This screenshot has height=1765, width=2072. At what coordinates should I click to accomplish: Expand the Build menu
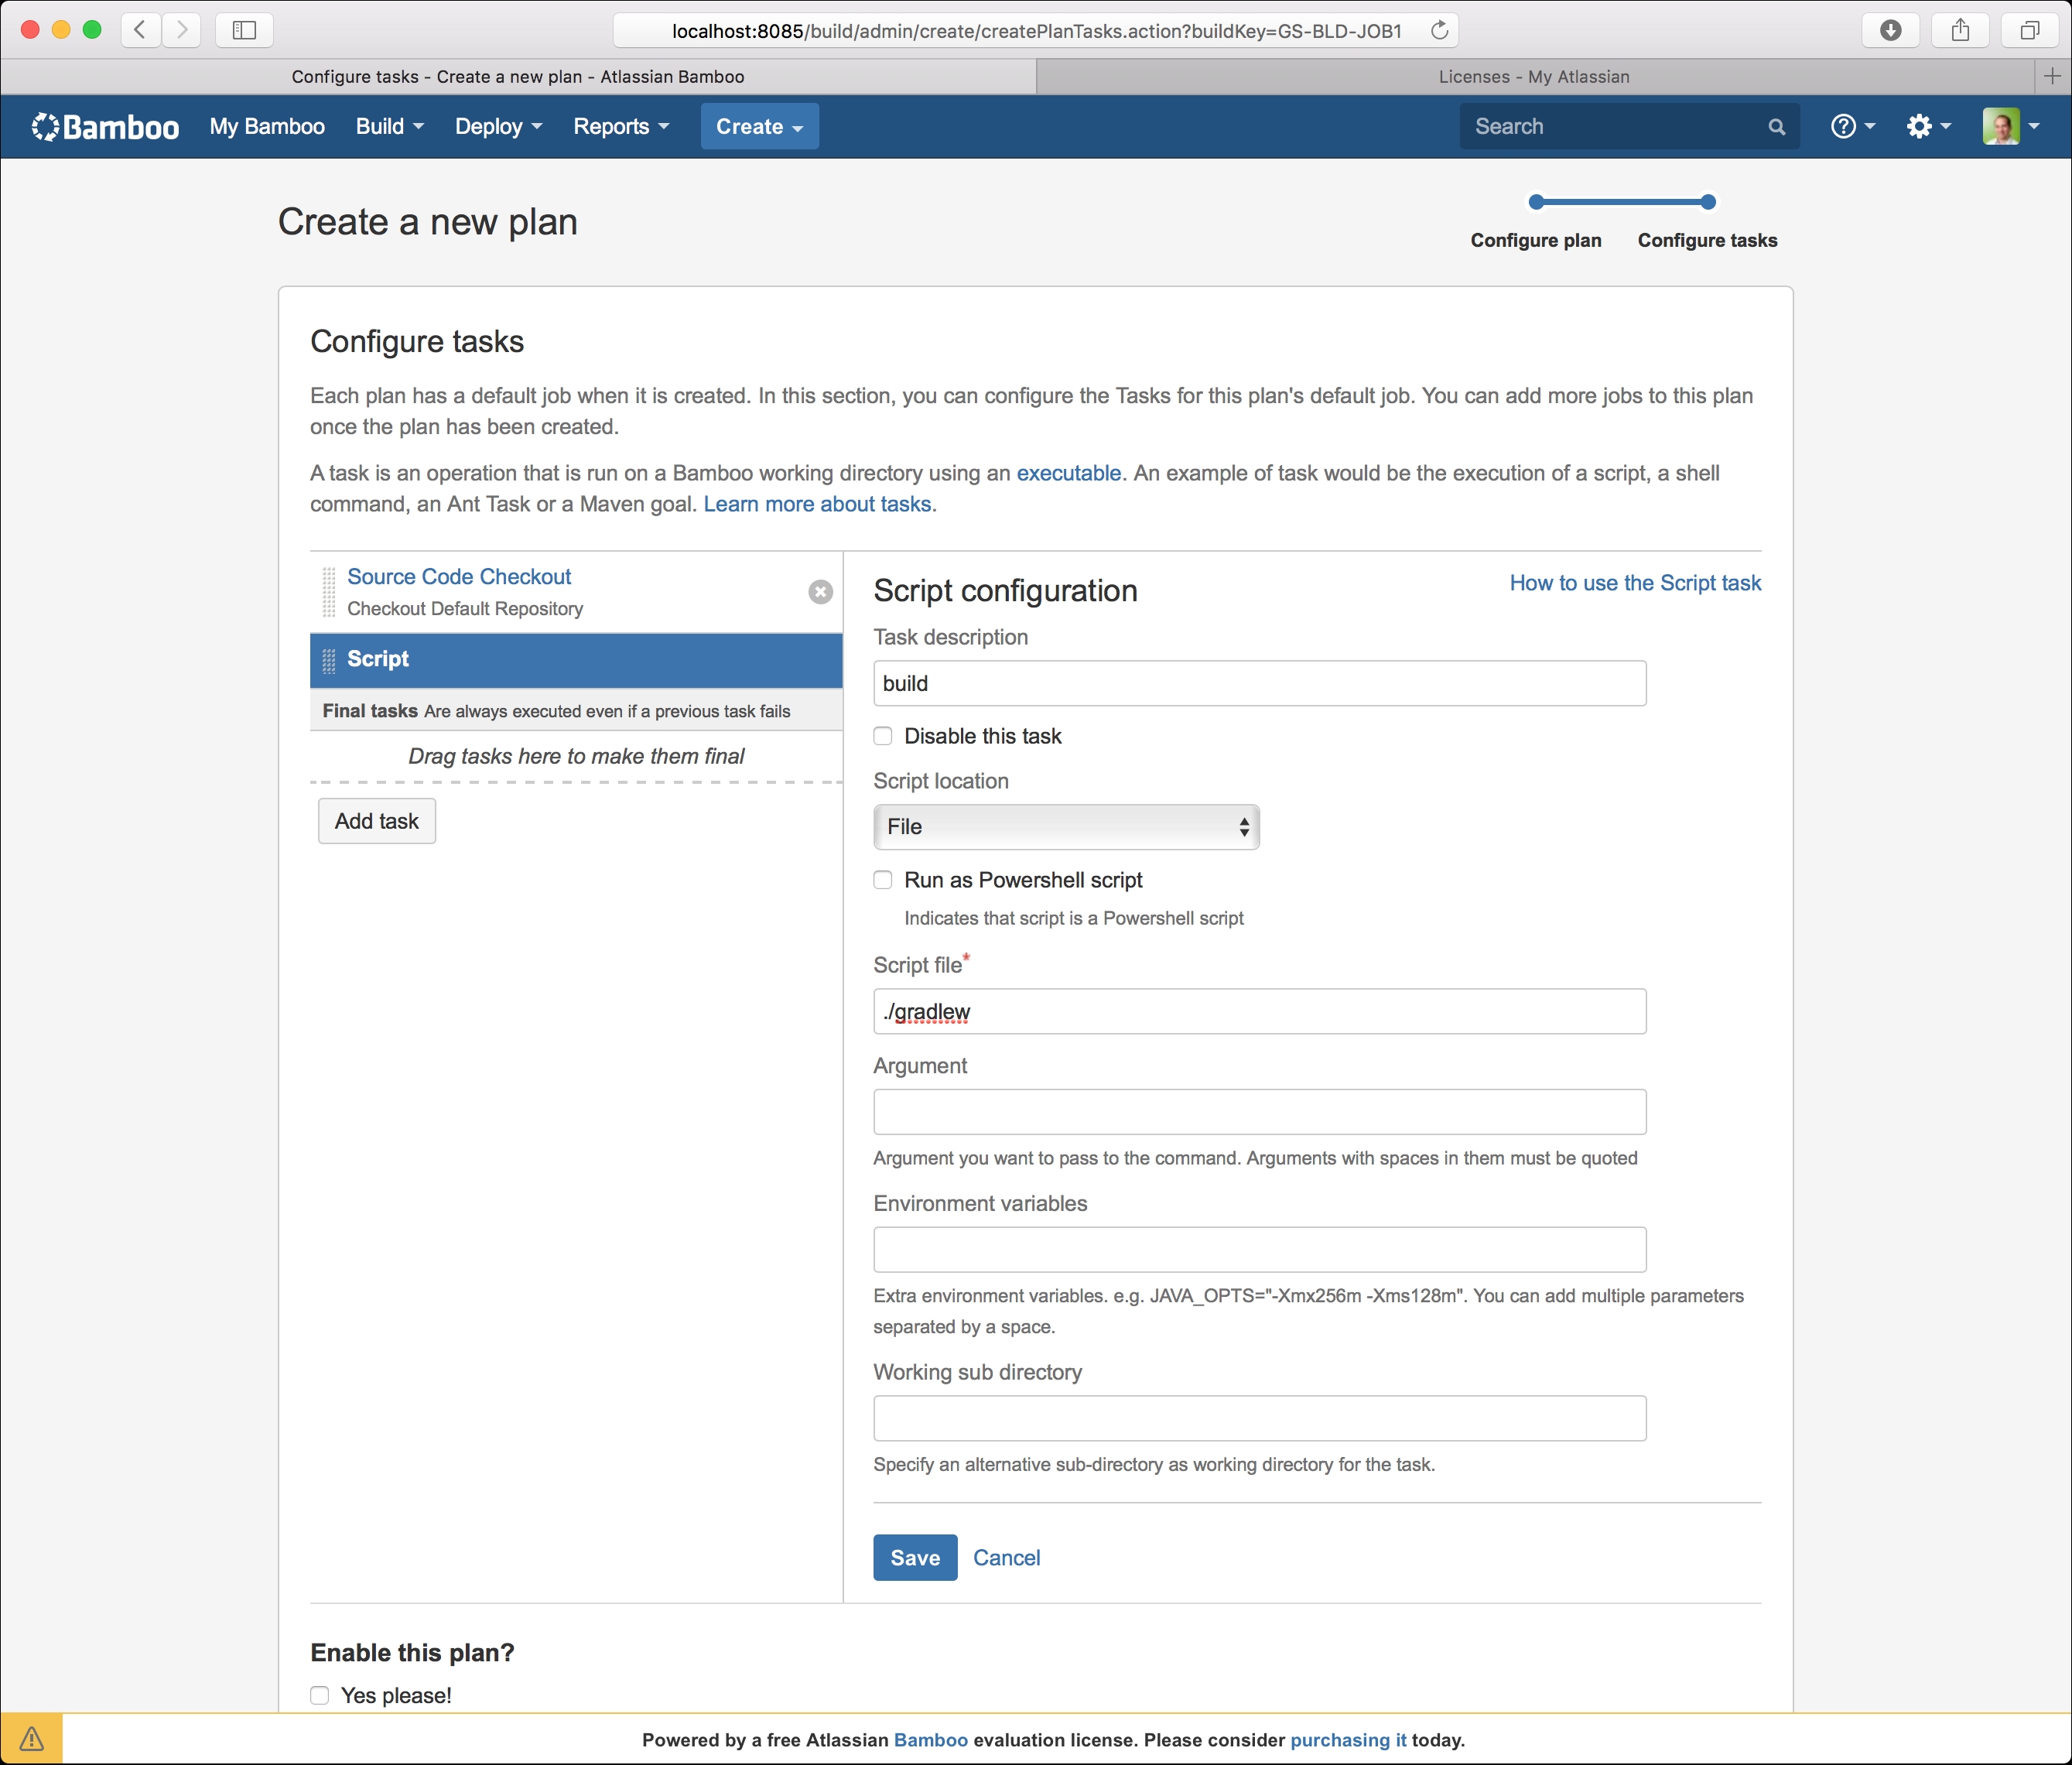[x=390, y=127]
